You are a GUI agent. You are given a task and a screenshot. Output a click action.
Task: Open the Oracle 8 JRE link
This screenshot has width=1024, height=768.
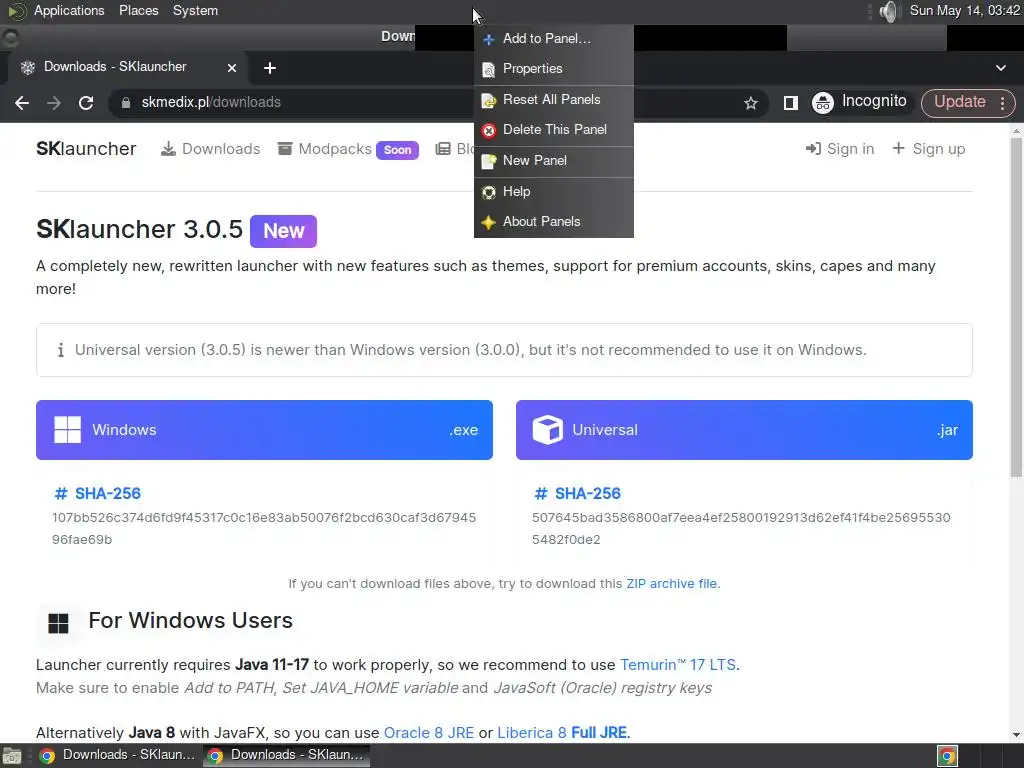coord(429,733)
